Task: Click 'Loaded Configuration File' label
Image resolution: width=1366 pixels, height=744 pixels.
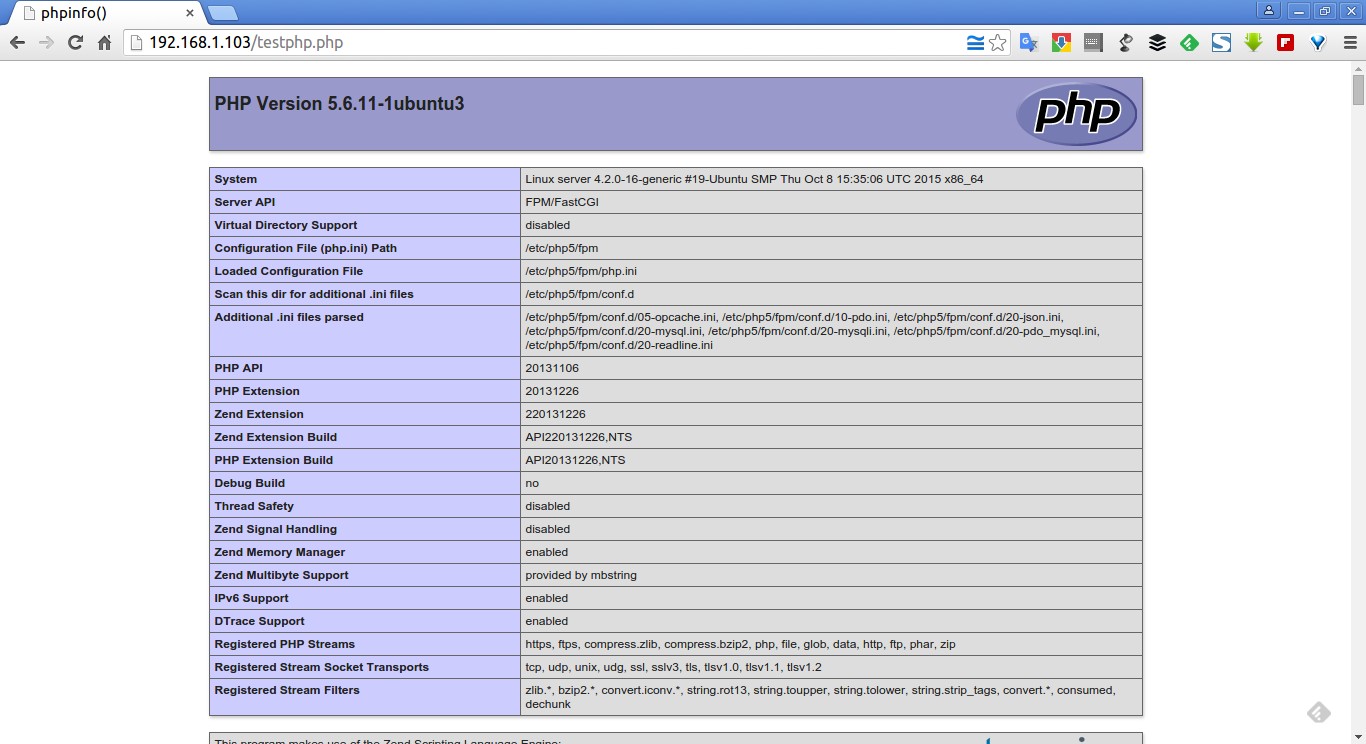Action: point(288,271)
